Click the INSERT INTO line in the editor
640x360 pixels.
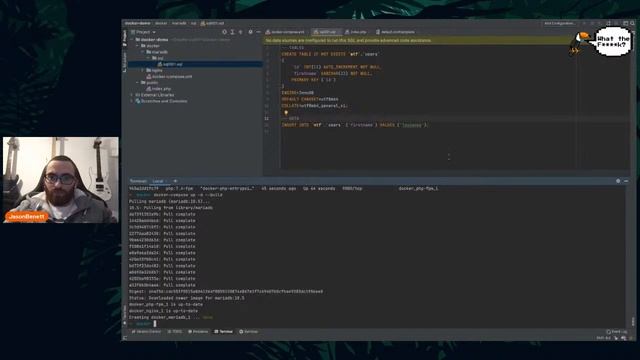point(354,125)
